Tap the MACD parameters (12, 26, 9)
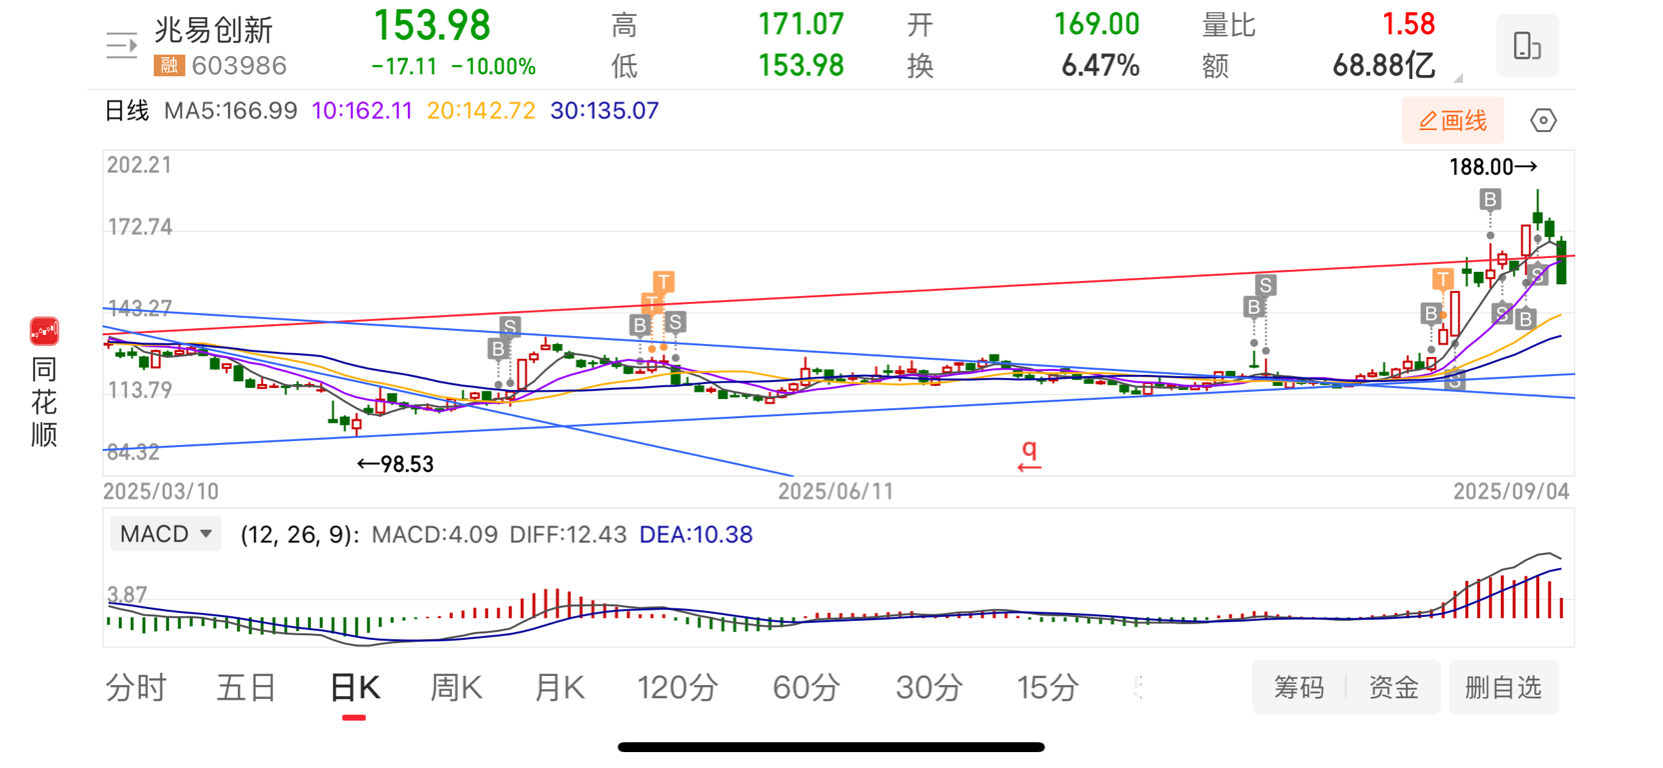Image resolution: width=1663 pixels, height=768 pixels. 298,535
